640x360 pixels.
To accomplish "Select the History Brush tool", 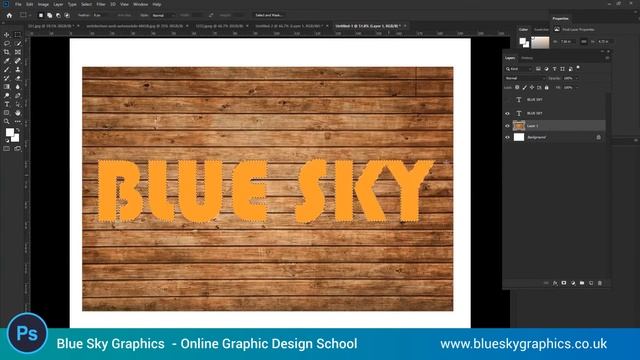I will (x=7, y=78).
